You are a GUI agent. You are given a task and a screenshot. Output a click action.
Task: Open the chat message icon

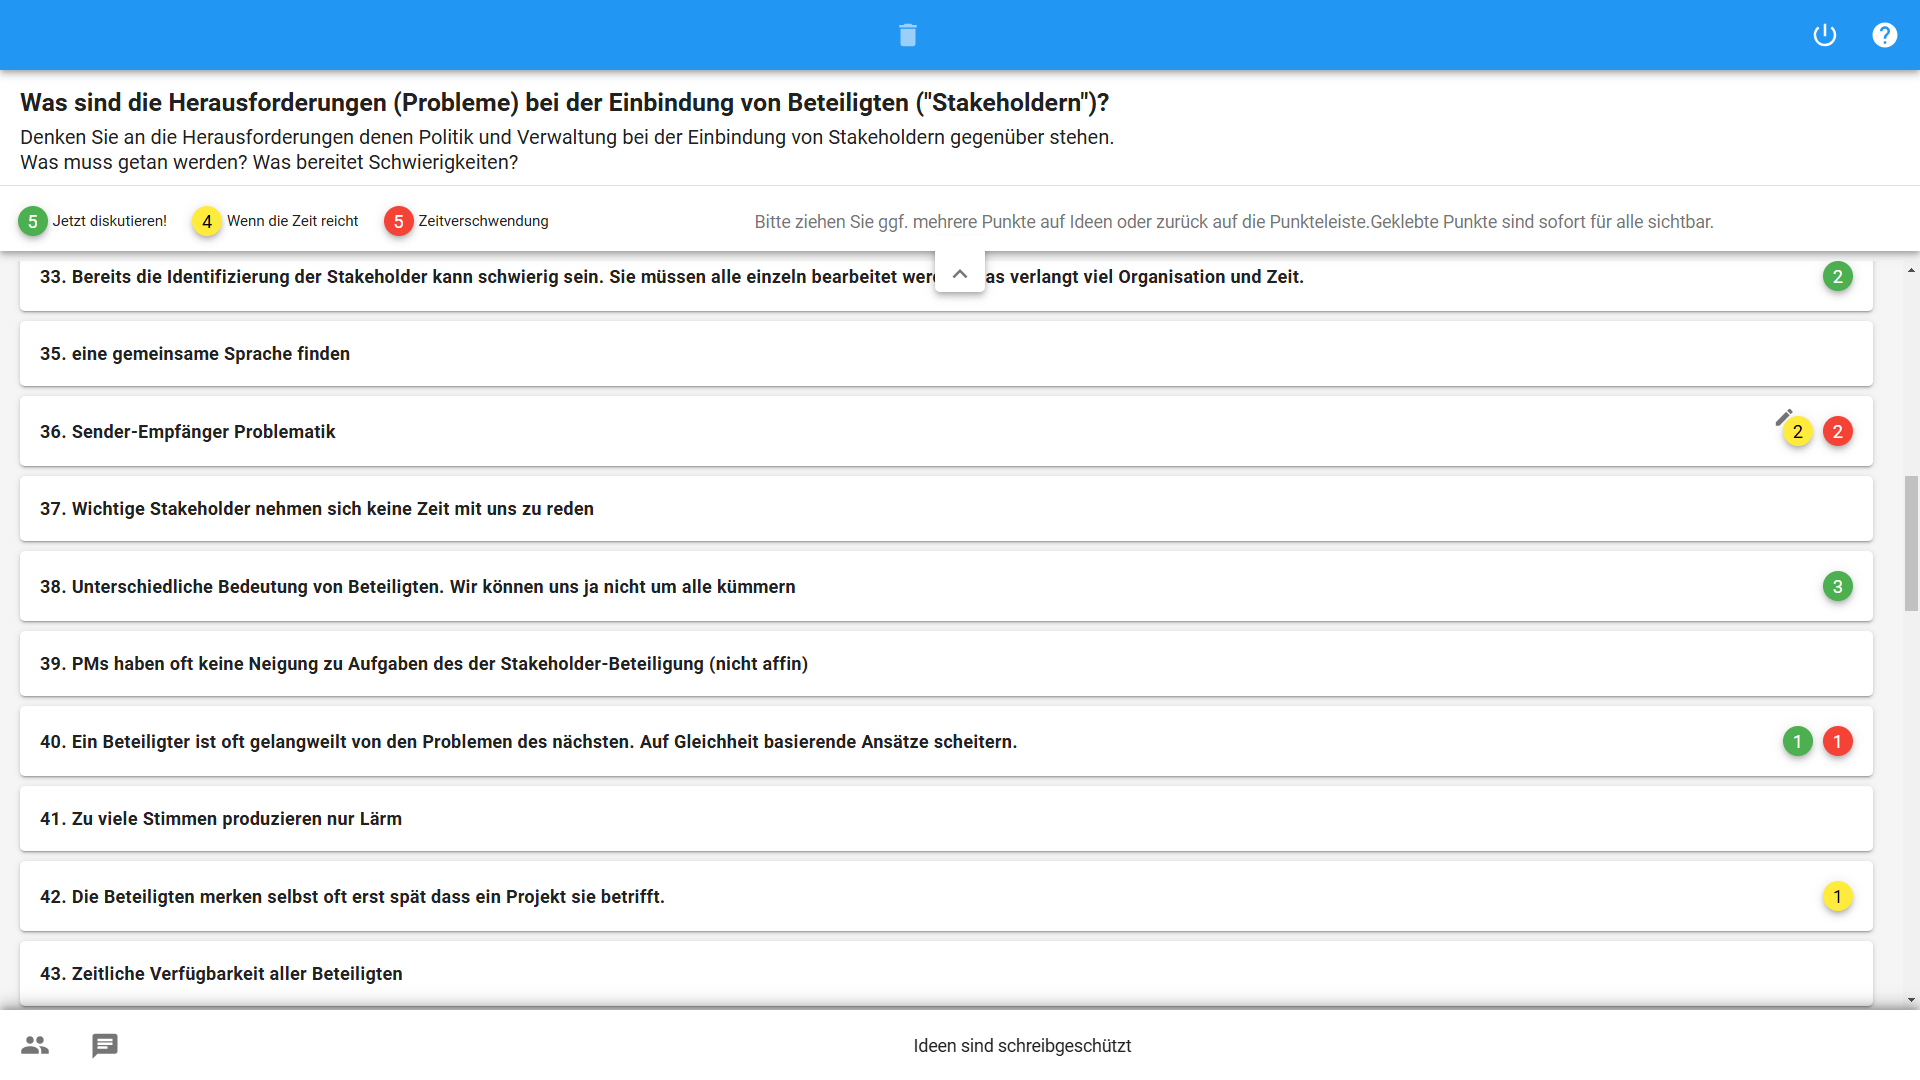click(x=105, y=1045)
